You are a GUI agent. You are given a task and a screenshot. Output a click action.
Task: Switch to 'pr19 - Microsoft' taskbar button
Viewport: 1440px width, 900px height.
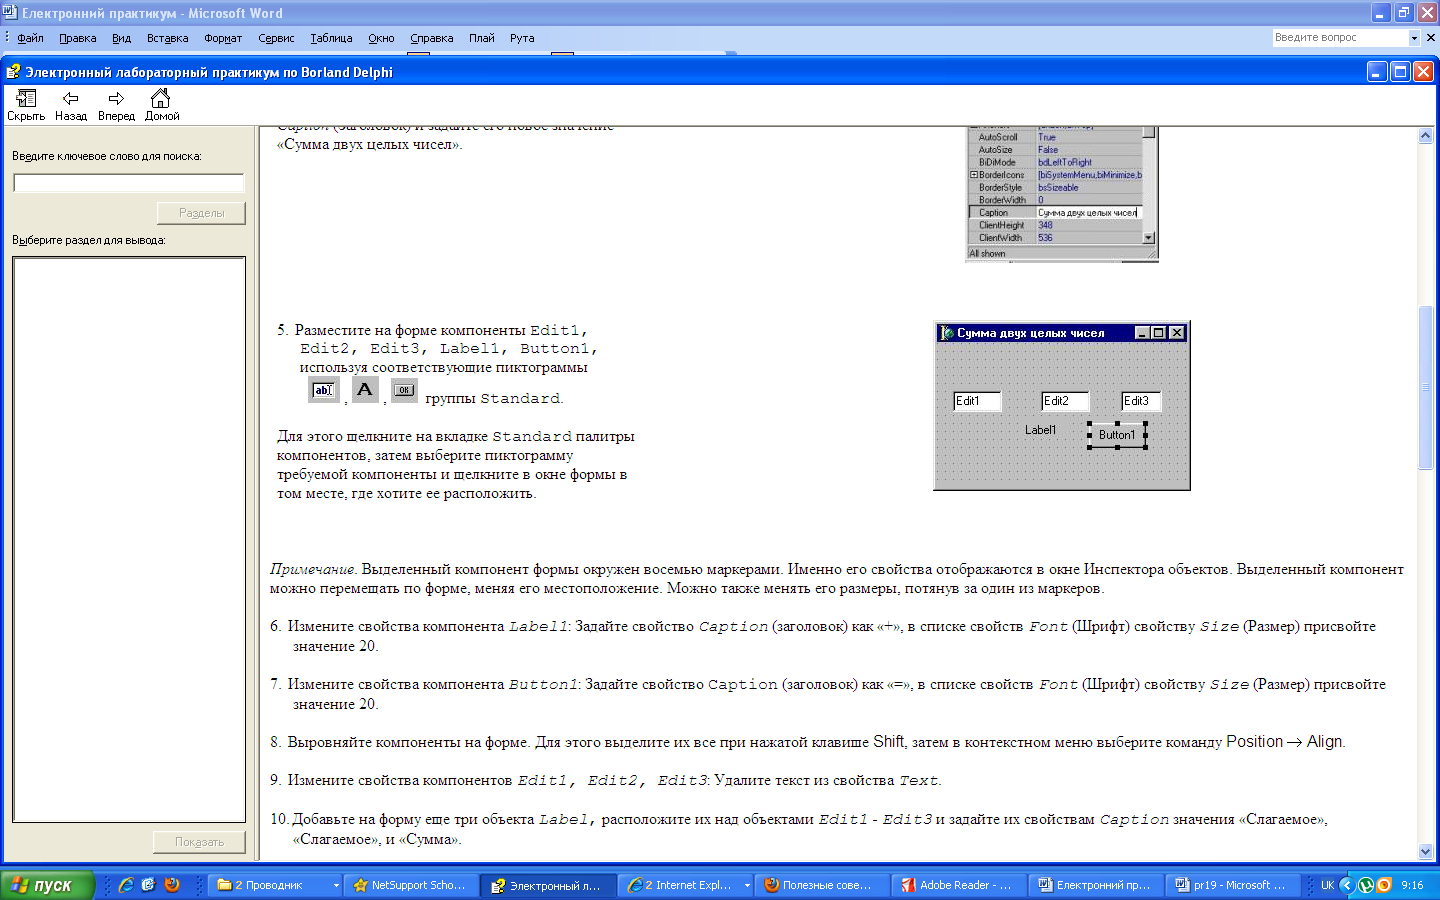[1232, 885]
